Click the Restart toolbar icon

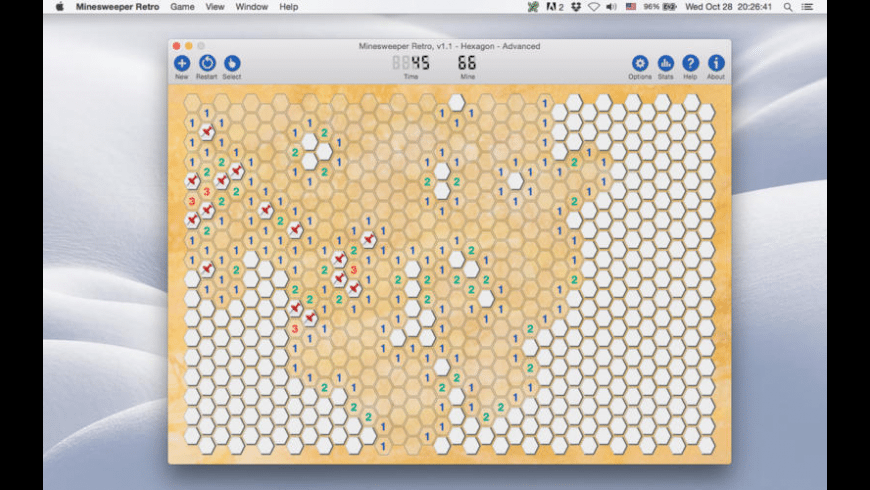pos(207,63)
